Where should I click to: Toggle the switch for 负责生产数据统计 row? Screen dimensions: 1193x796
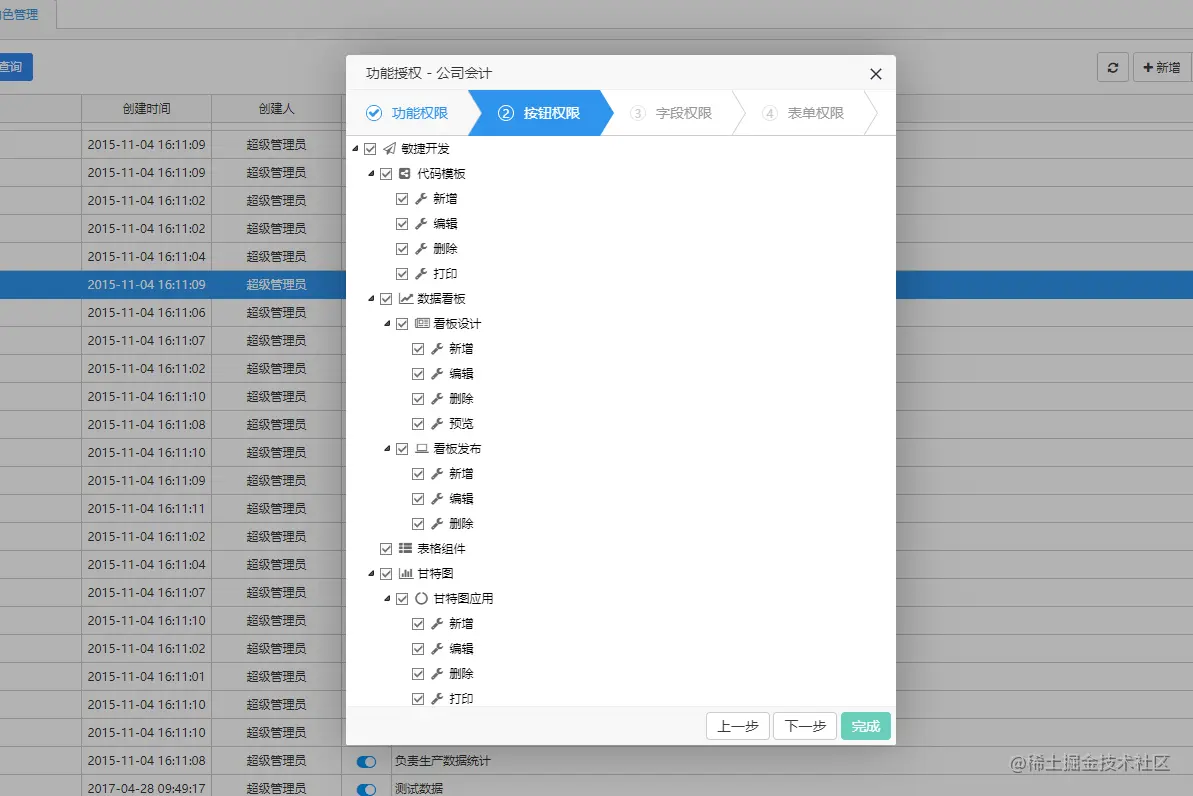click(x=366, y=762)
